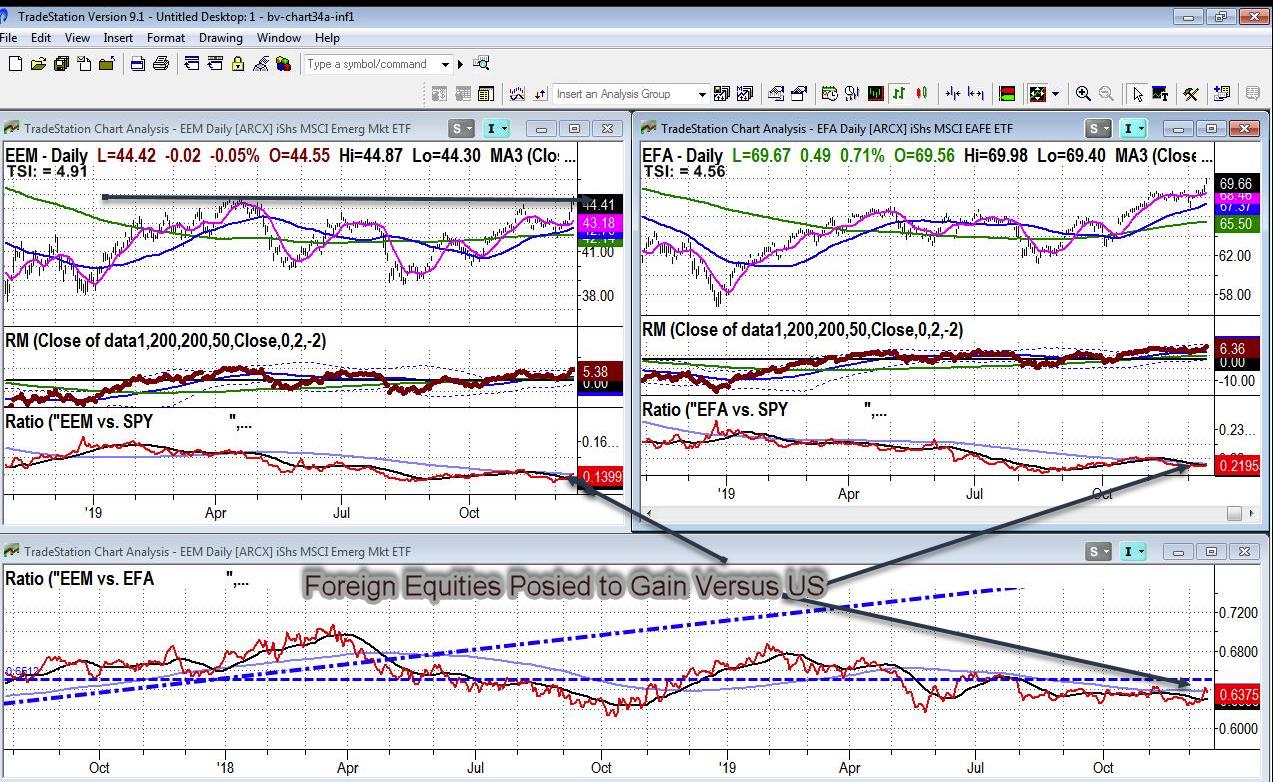Toggle the S button on EFA Daily chart

tap(1098, 128)
